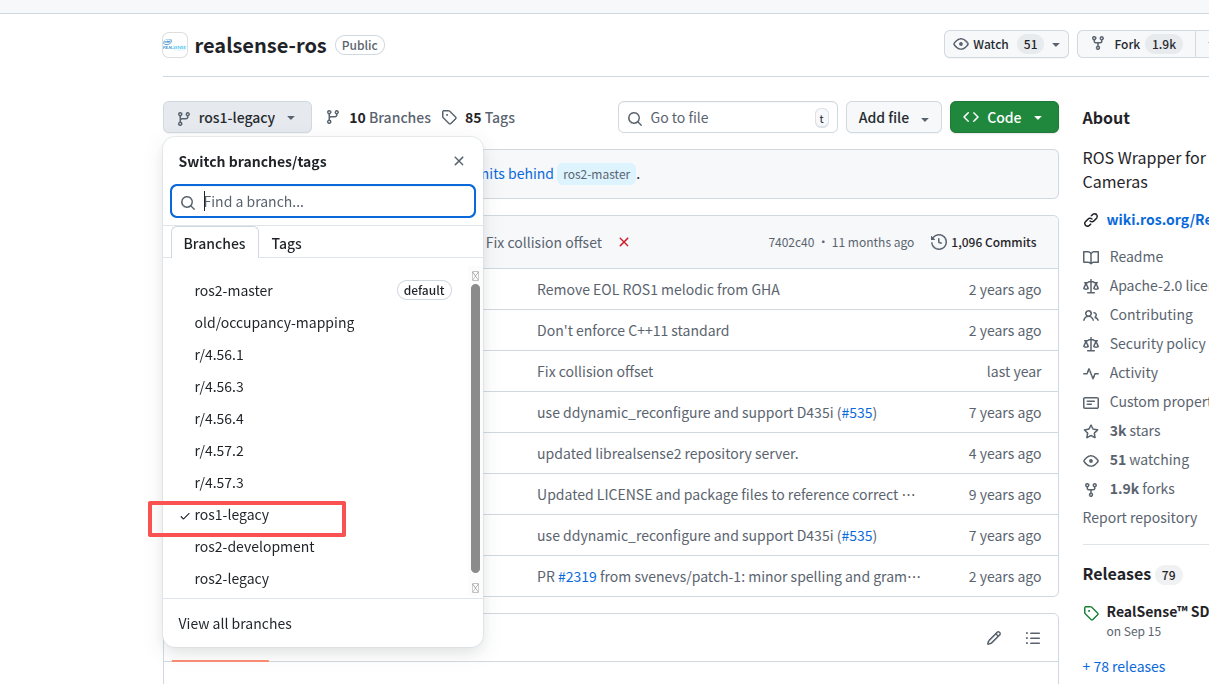Click the tag icon beside RealSense SDK release
1209x684 pixels.
pyautogui.click(x=1091, y=612)
